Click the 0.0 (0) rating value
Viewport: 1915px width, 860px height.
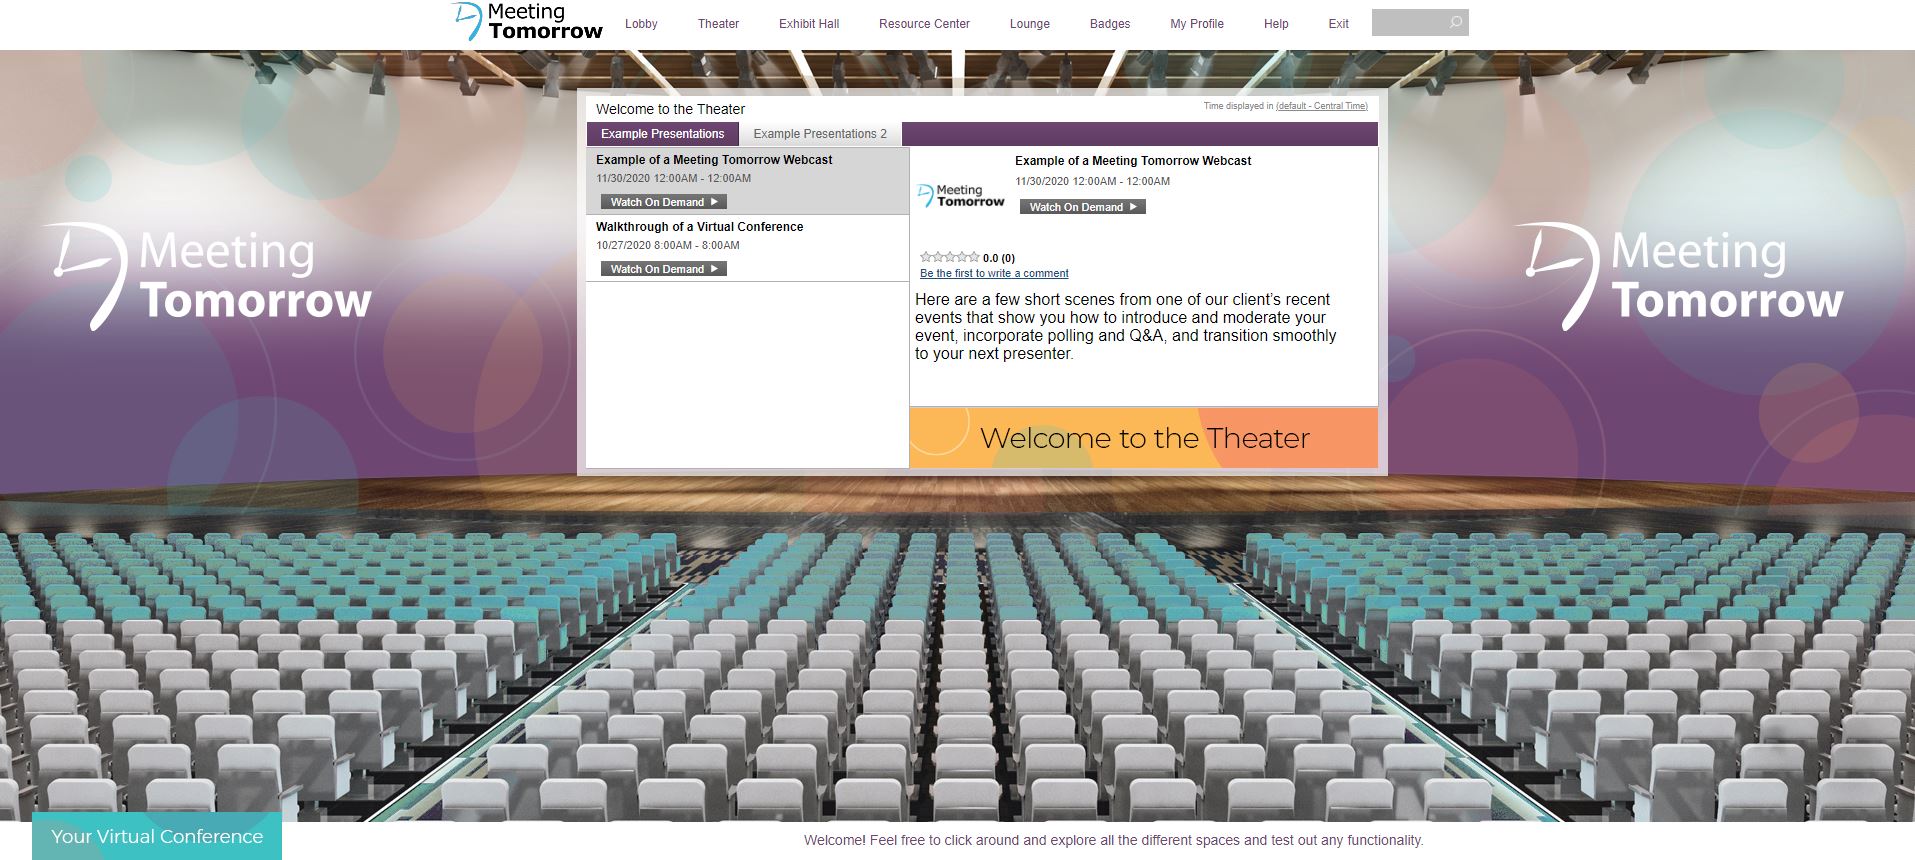pos(999,258)
